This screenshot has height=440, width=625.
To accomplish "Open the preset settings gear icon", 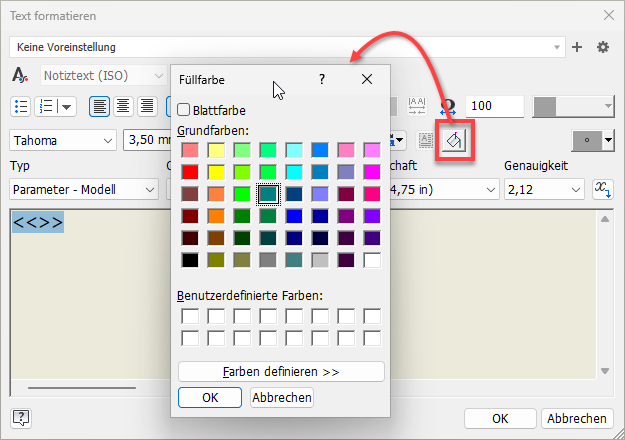I will (602, 47).
